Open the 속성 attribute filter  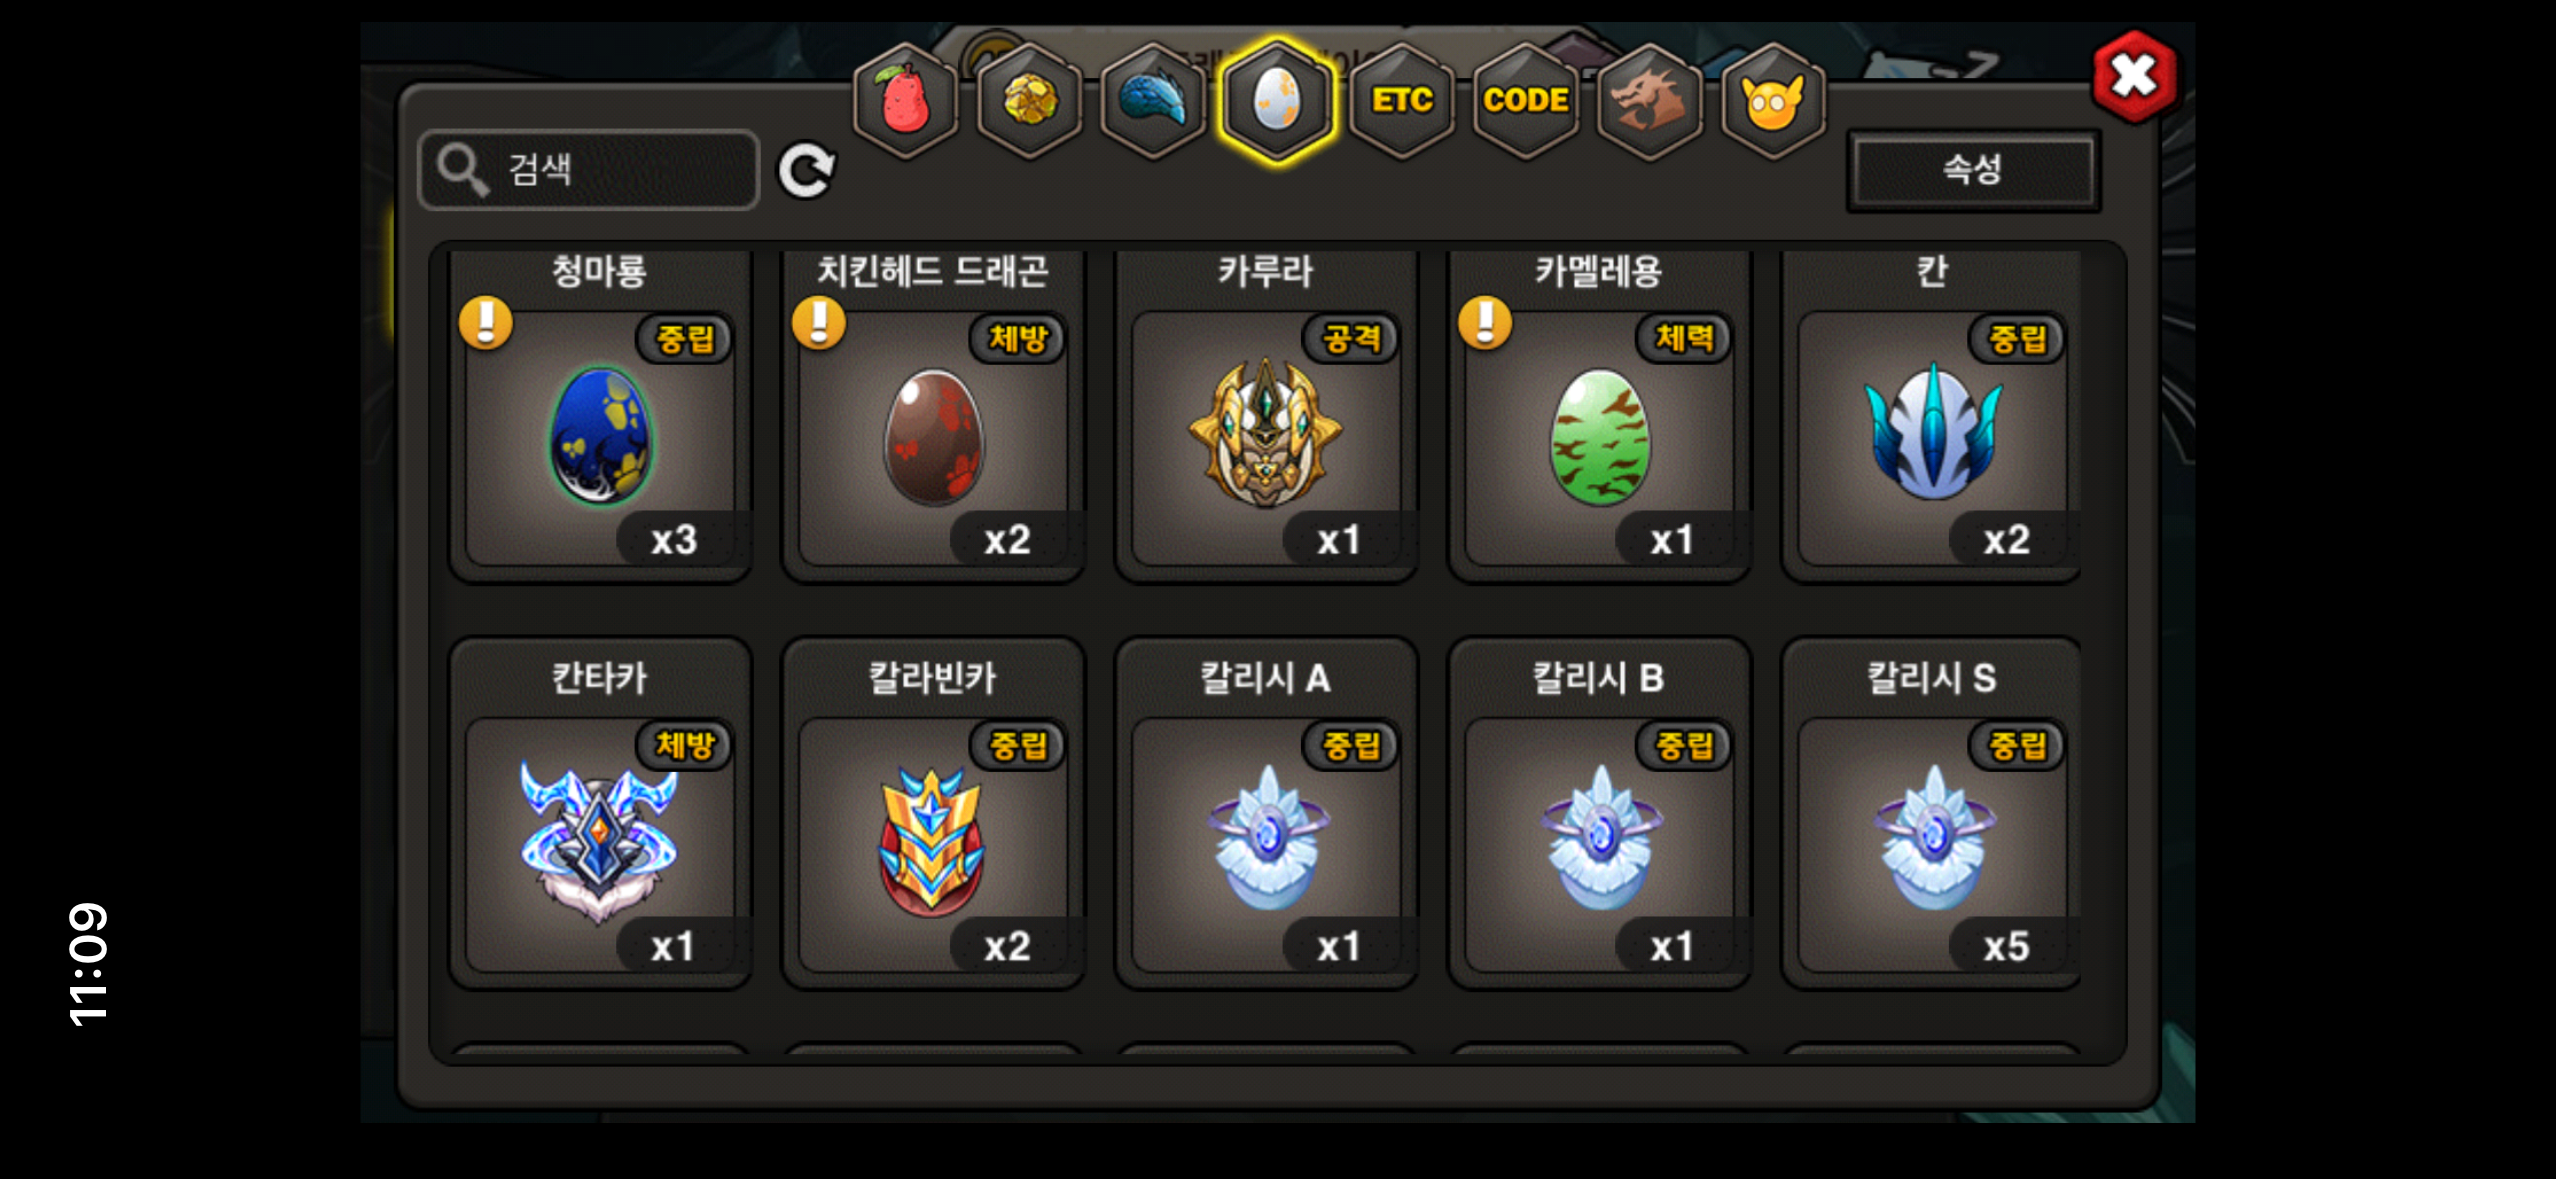1972,170
